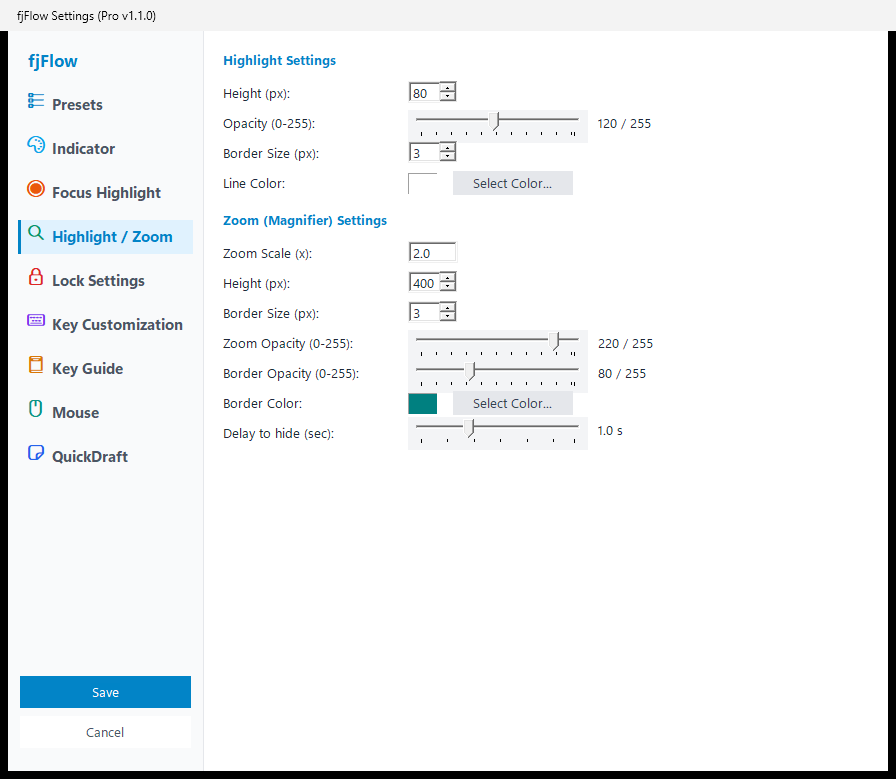The image size is (896, 779).
Task: Click the window title fjFlow Settings (Pro v1.1.0)
Action: (x=86, y=15)
